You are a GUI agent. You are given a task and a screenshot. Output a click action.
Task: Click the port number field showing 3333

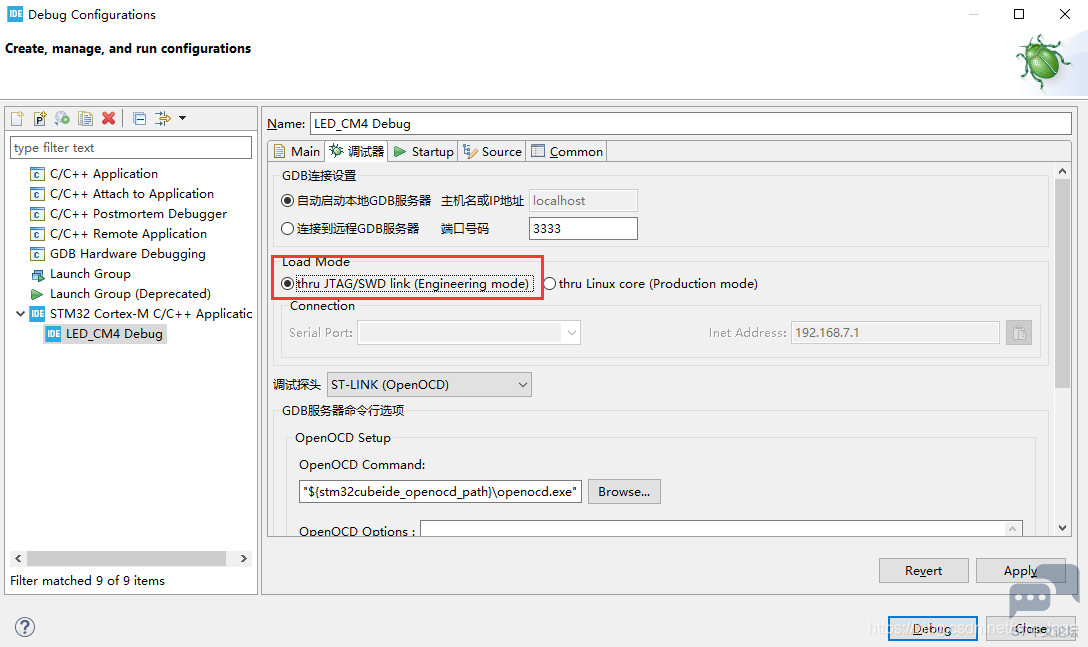(583, 228)
